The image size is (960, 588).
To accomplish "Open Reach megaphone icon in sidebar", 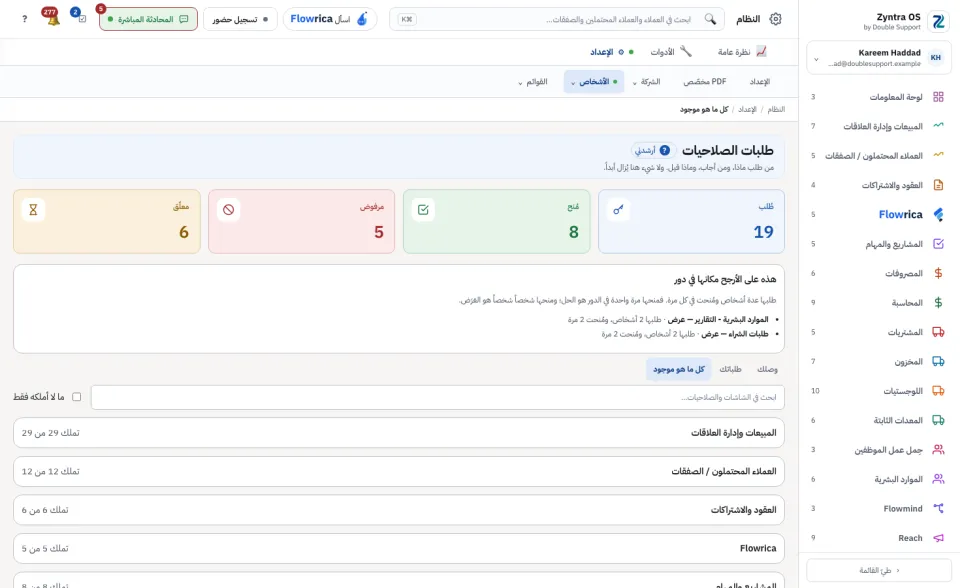I will coord(938,538).
